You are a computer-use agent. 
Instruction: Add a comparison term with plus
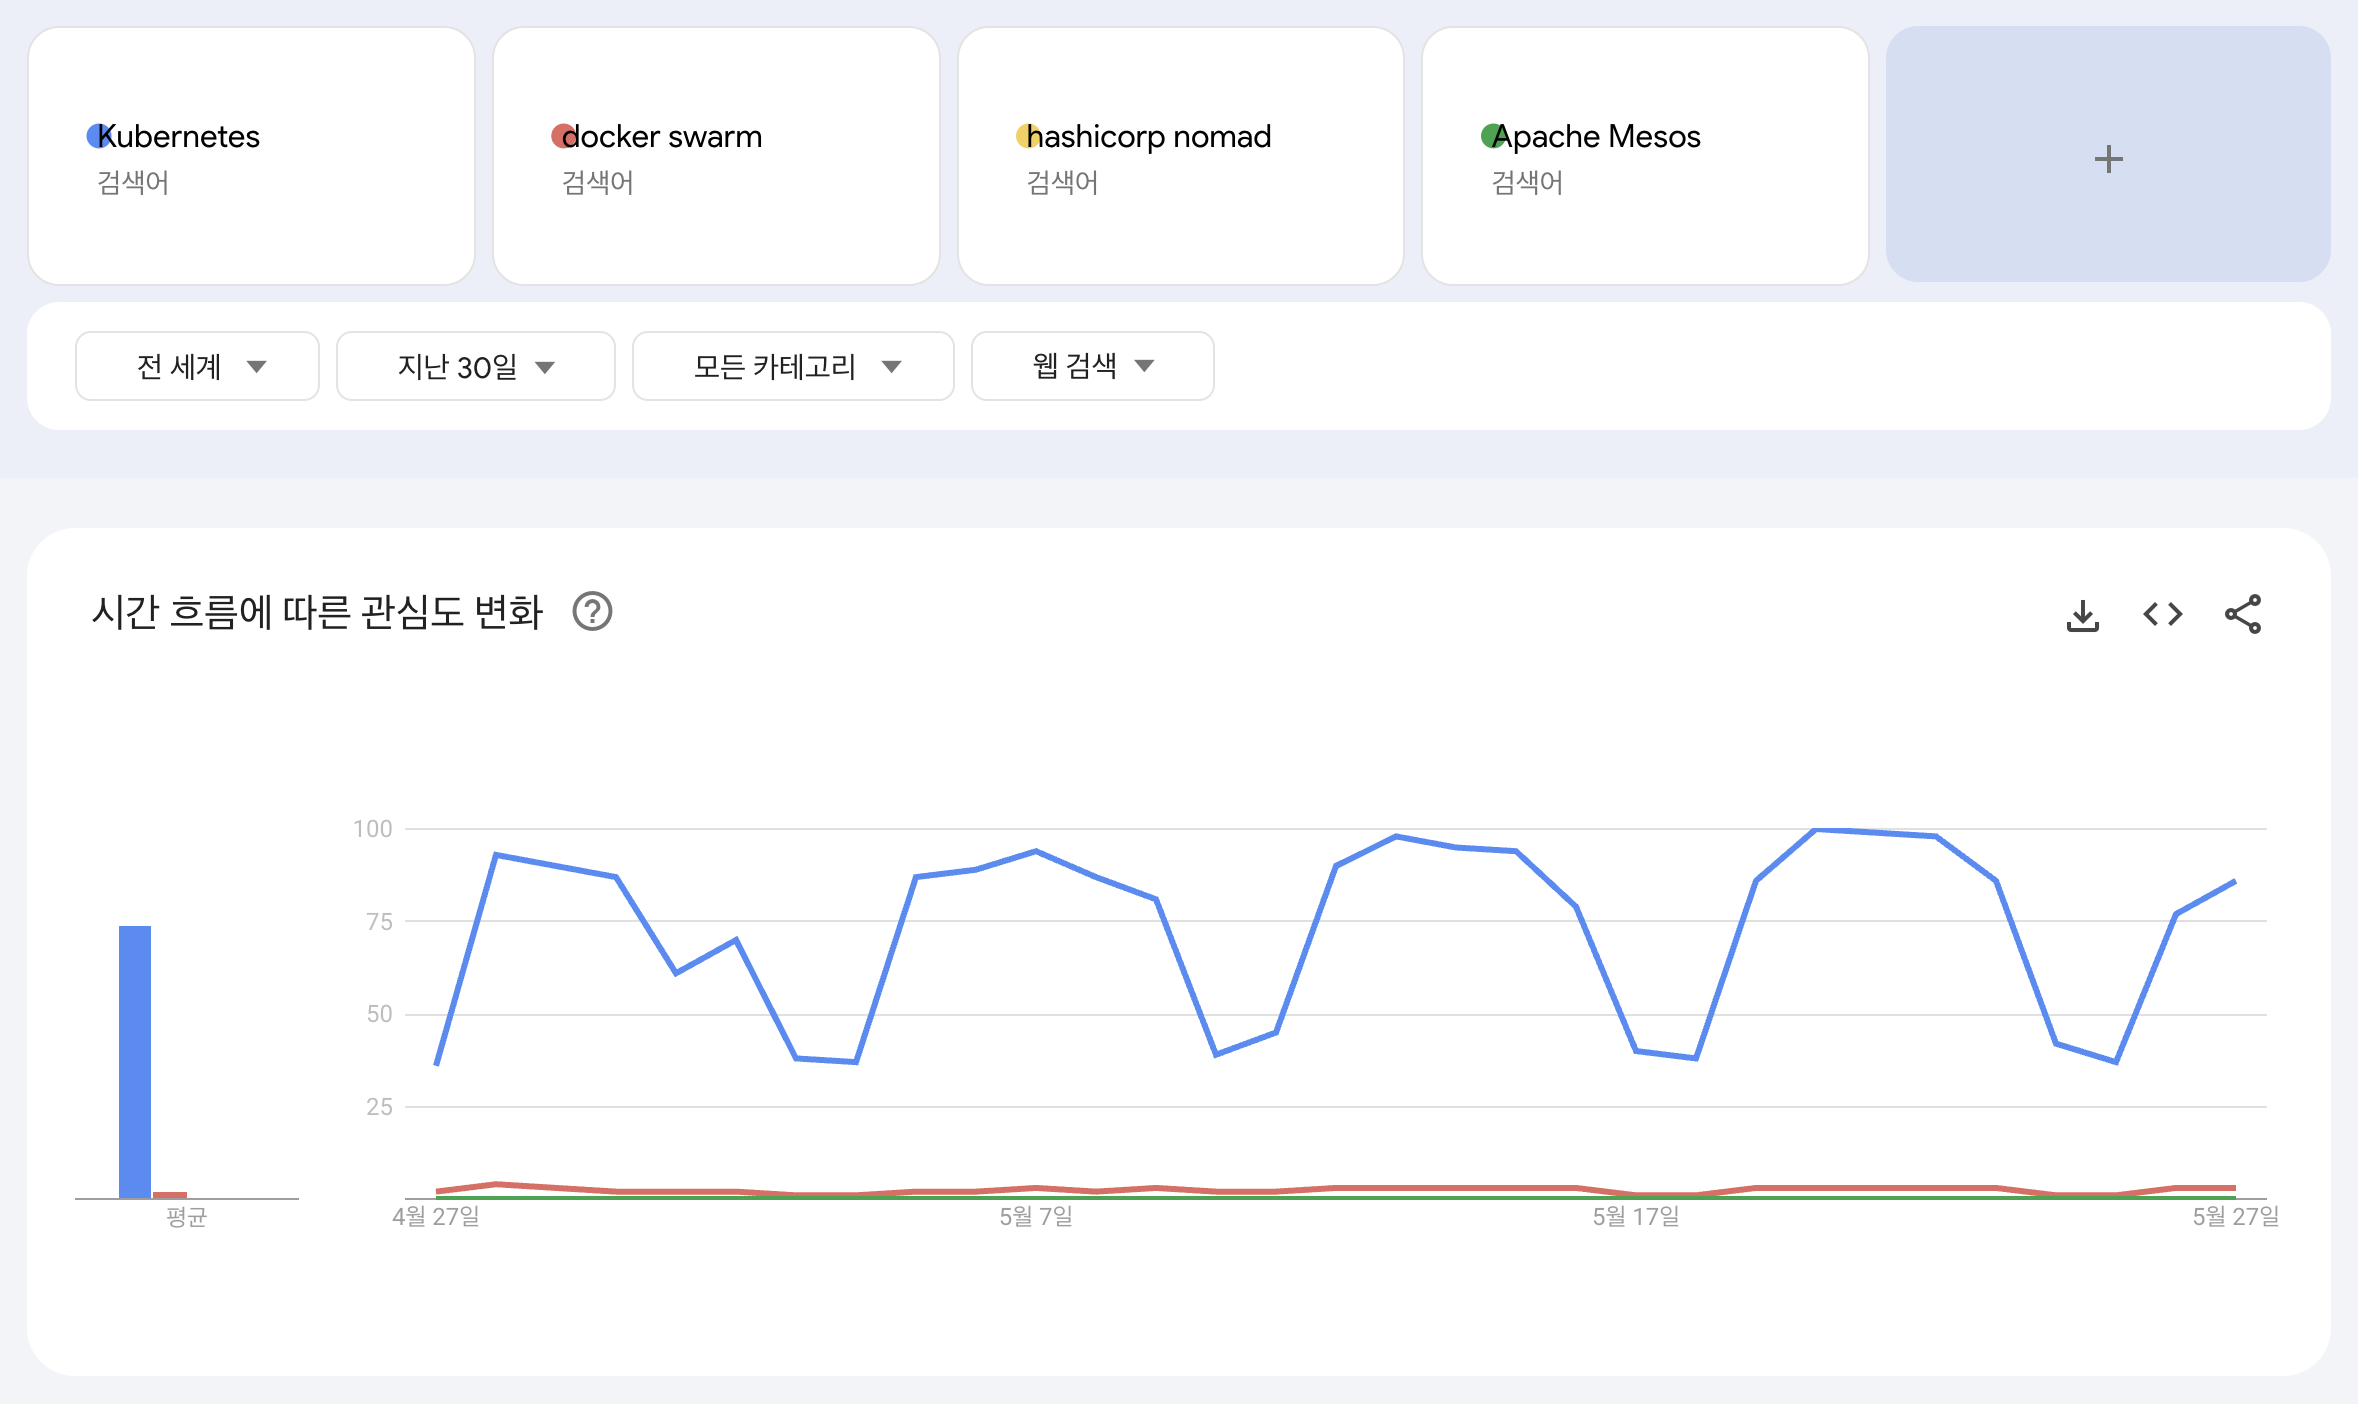point(2108,158)
